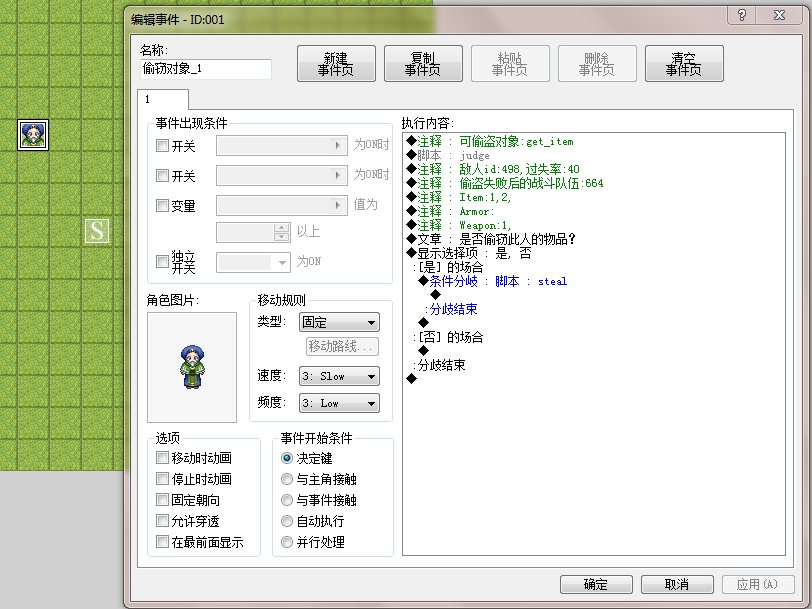
Task: Click the 角色图片 character graphic preview
Action: (192, 367)
